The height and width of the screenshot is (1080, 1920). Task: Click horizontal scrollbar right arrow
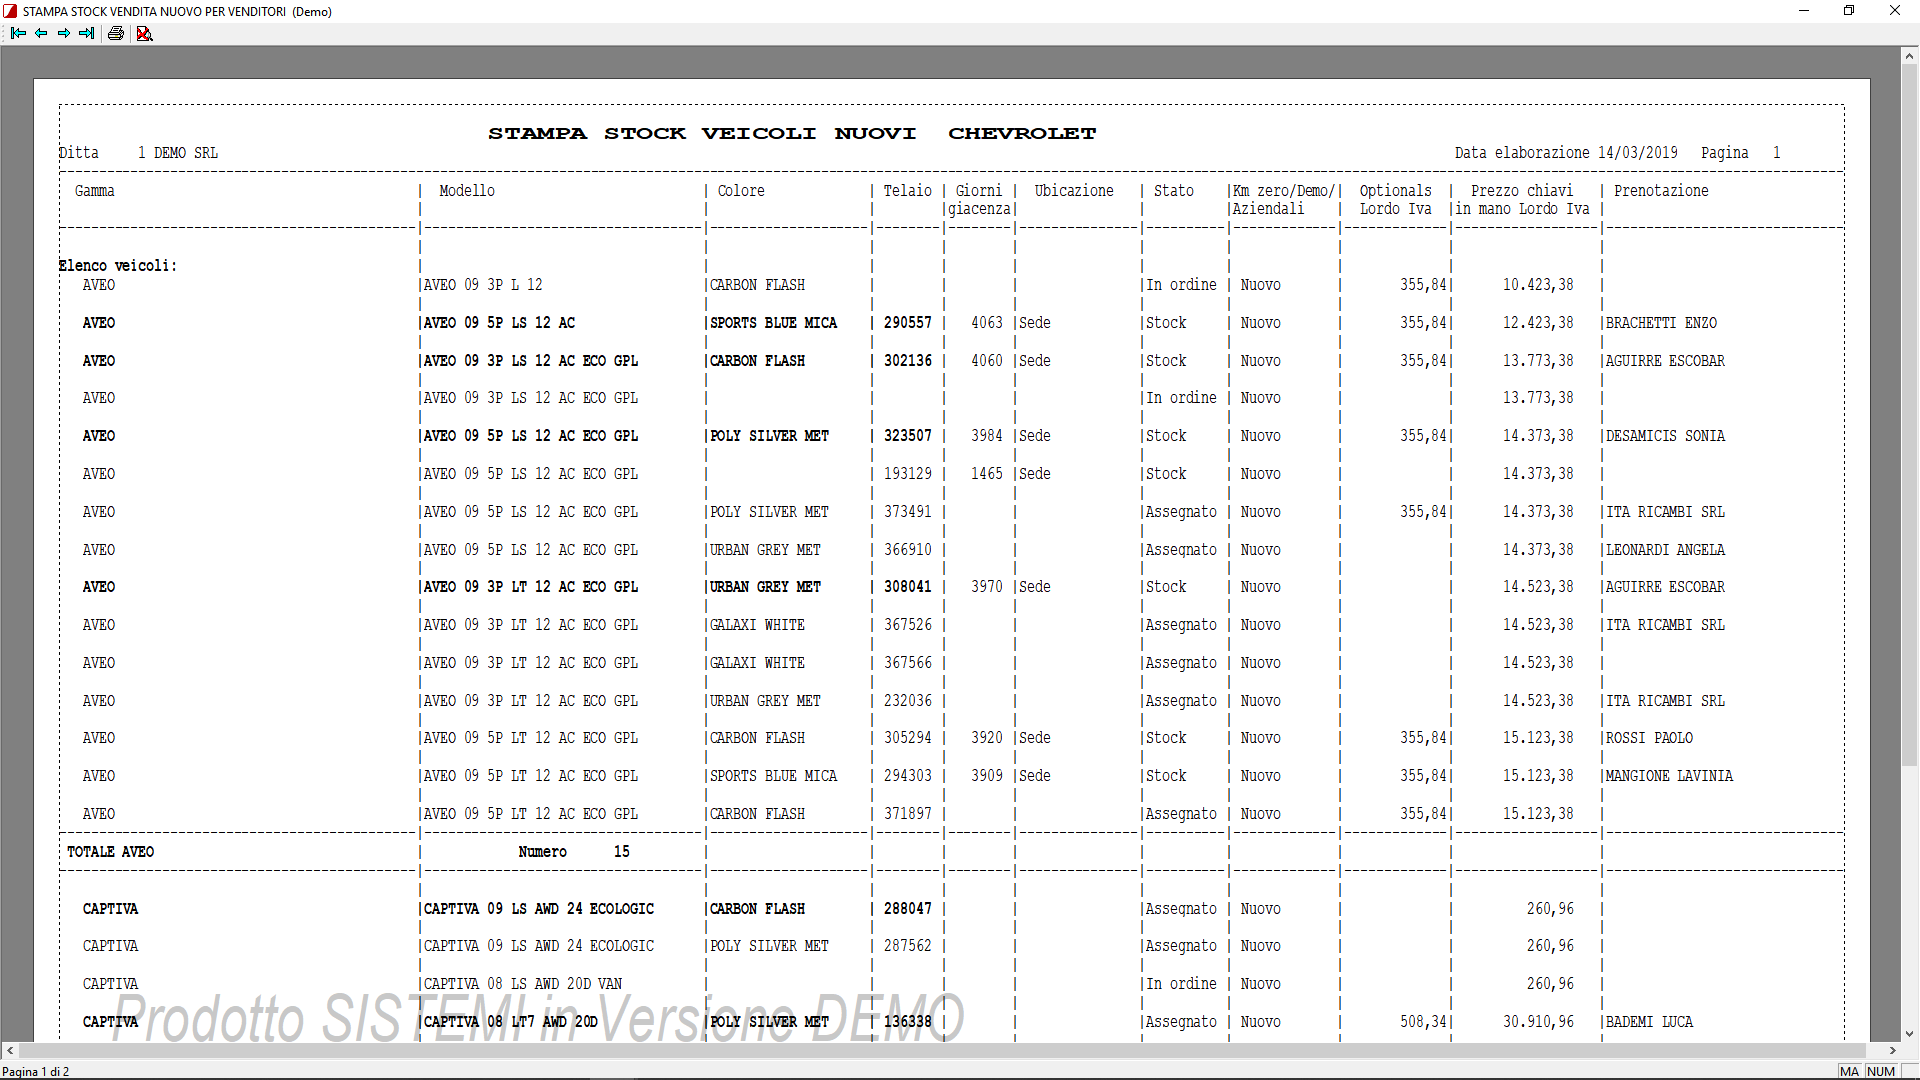[x=1892, y=1051]
